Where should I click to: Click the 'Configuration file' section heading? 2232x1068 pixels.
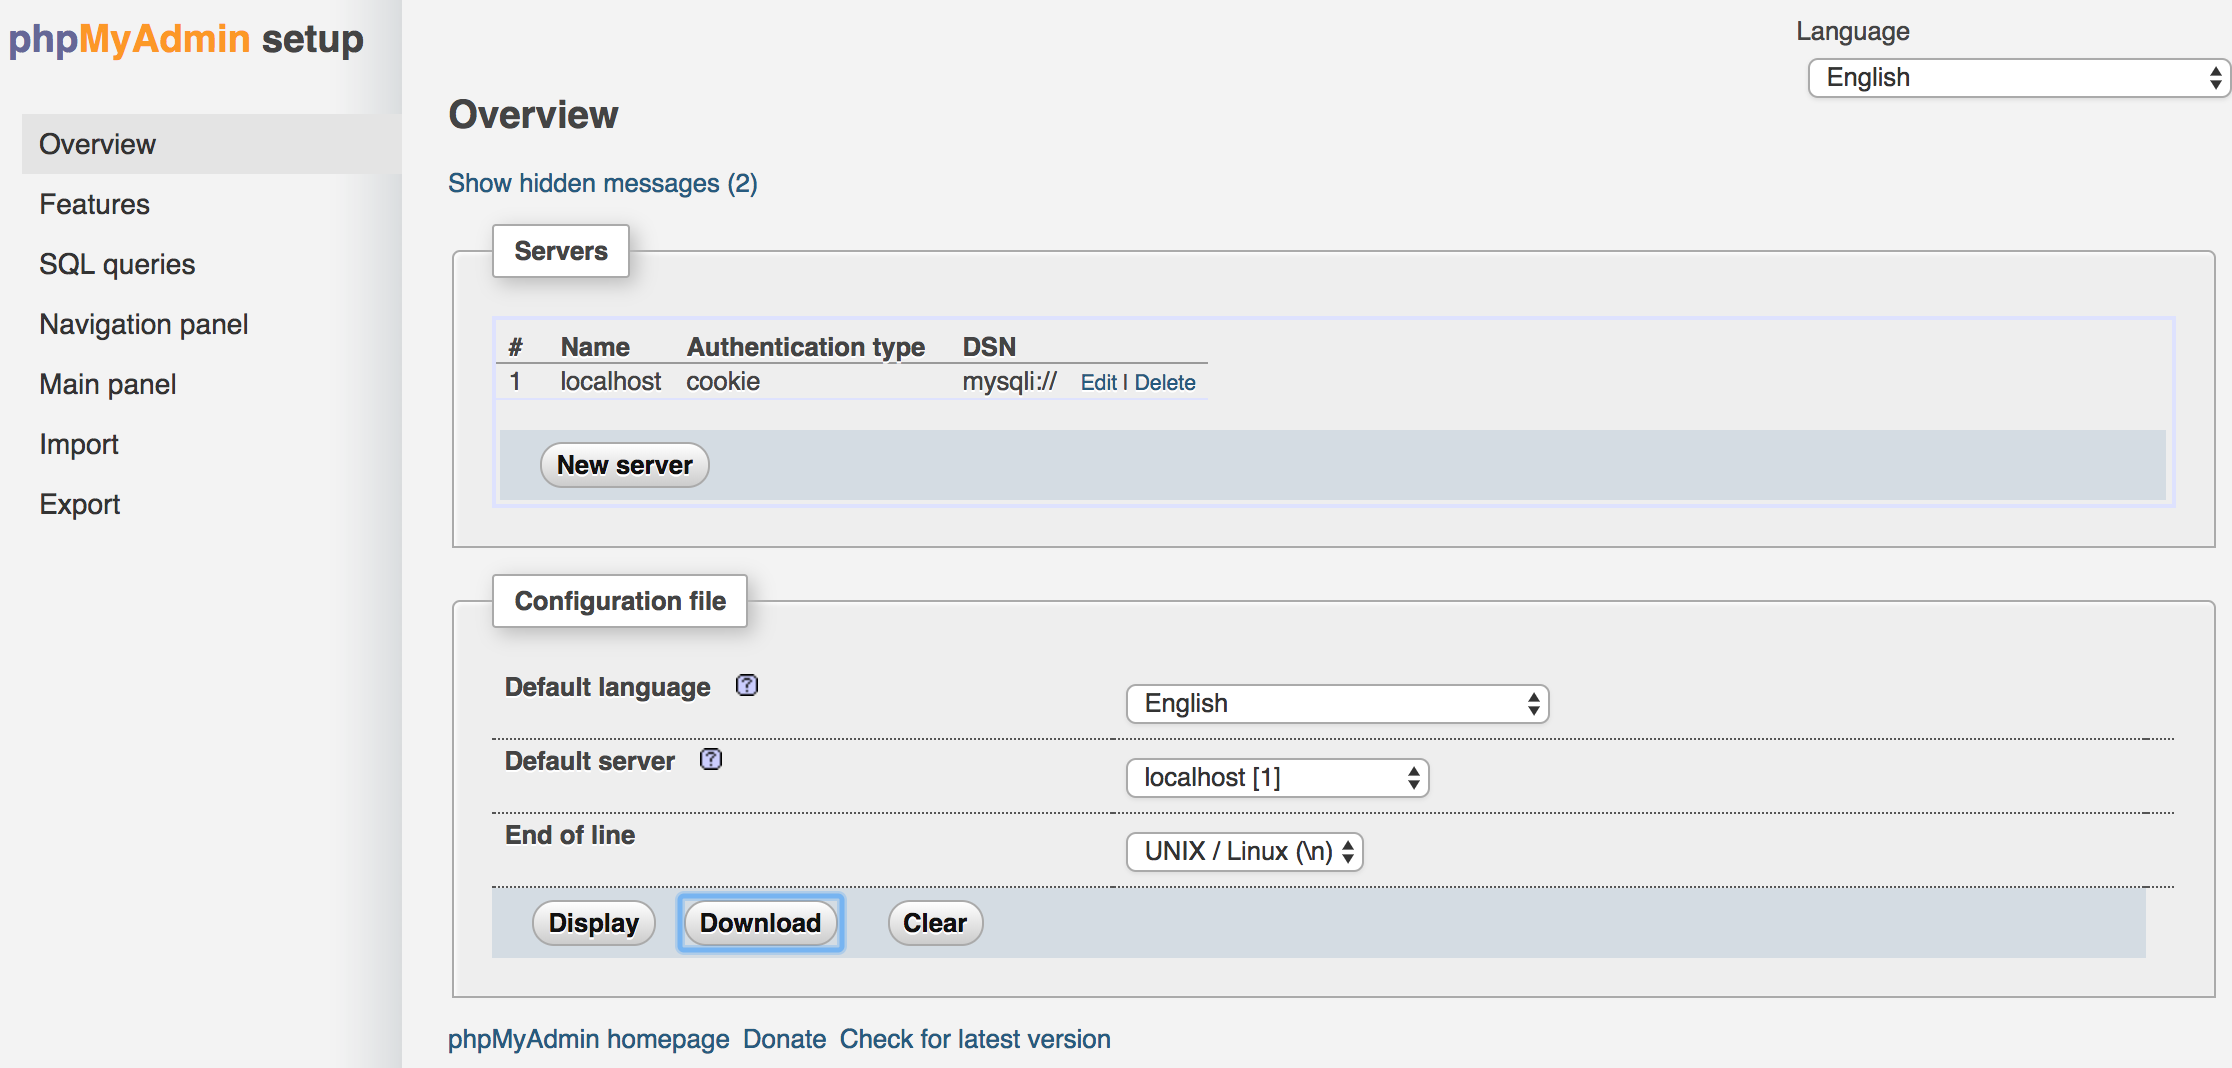pos(620,601)
